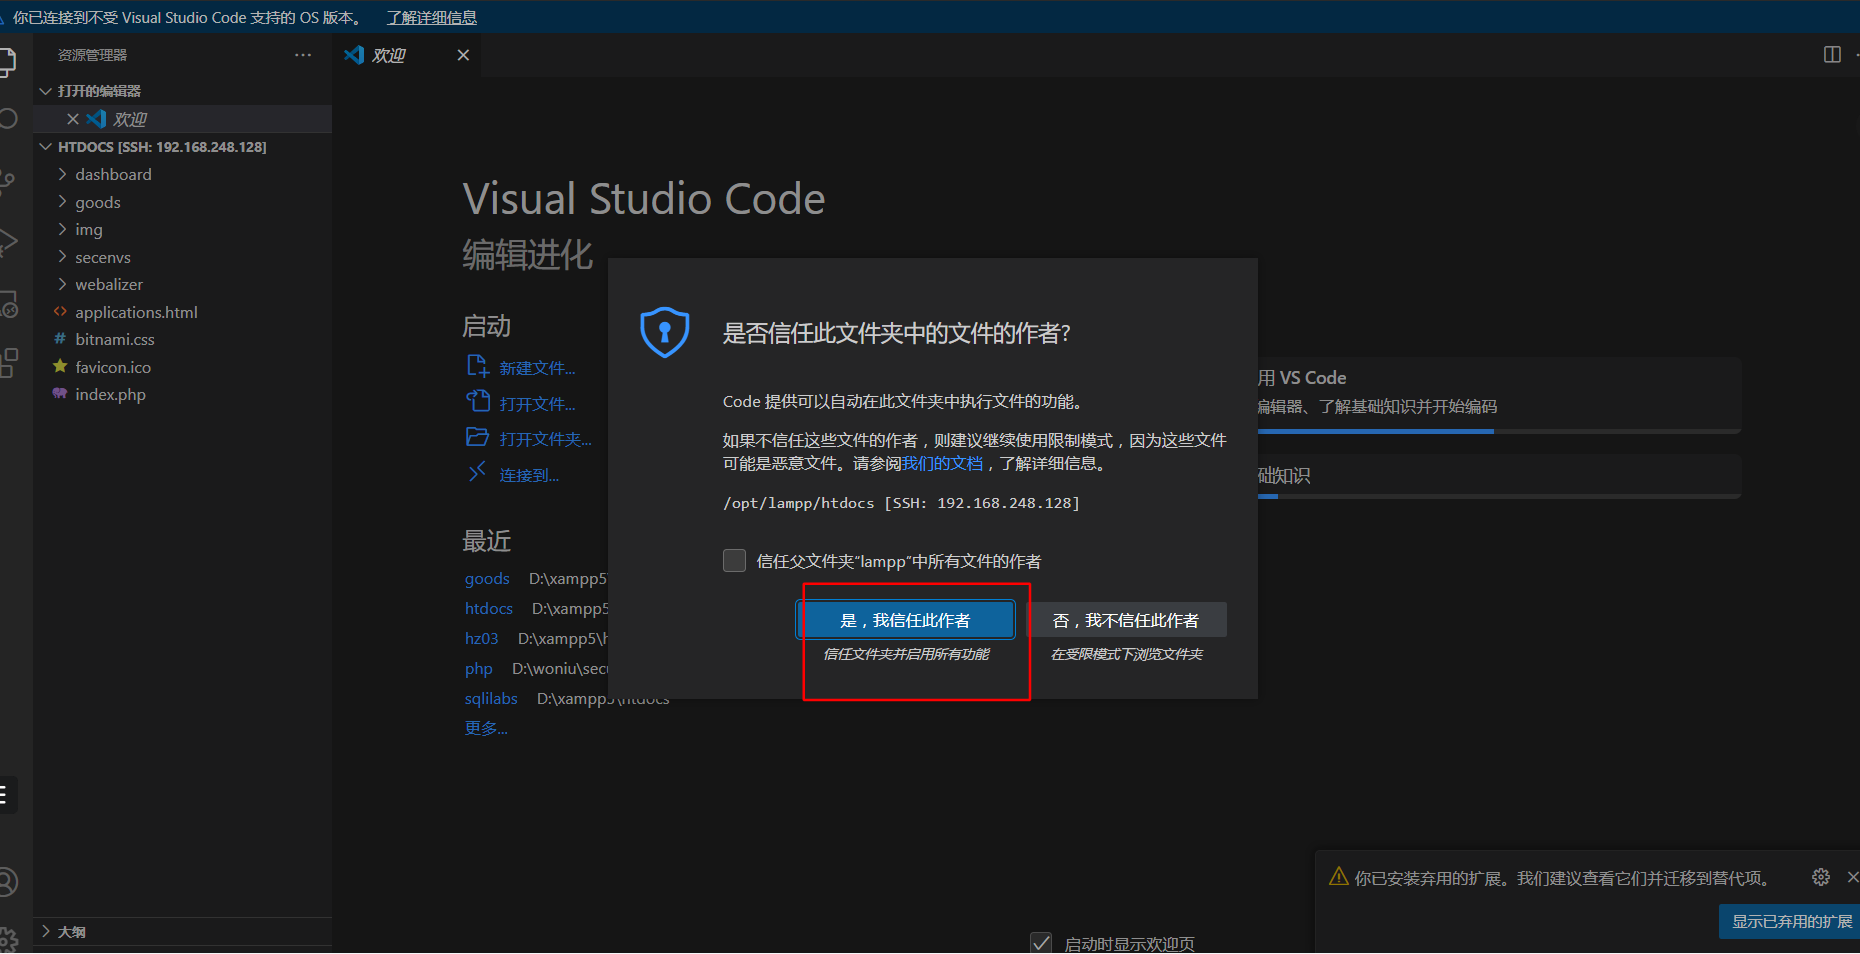This screenshot has height=954, width=1860.
Task: Click the explorer panel more actions ellipsis
Action: [303, 55]
